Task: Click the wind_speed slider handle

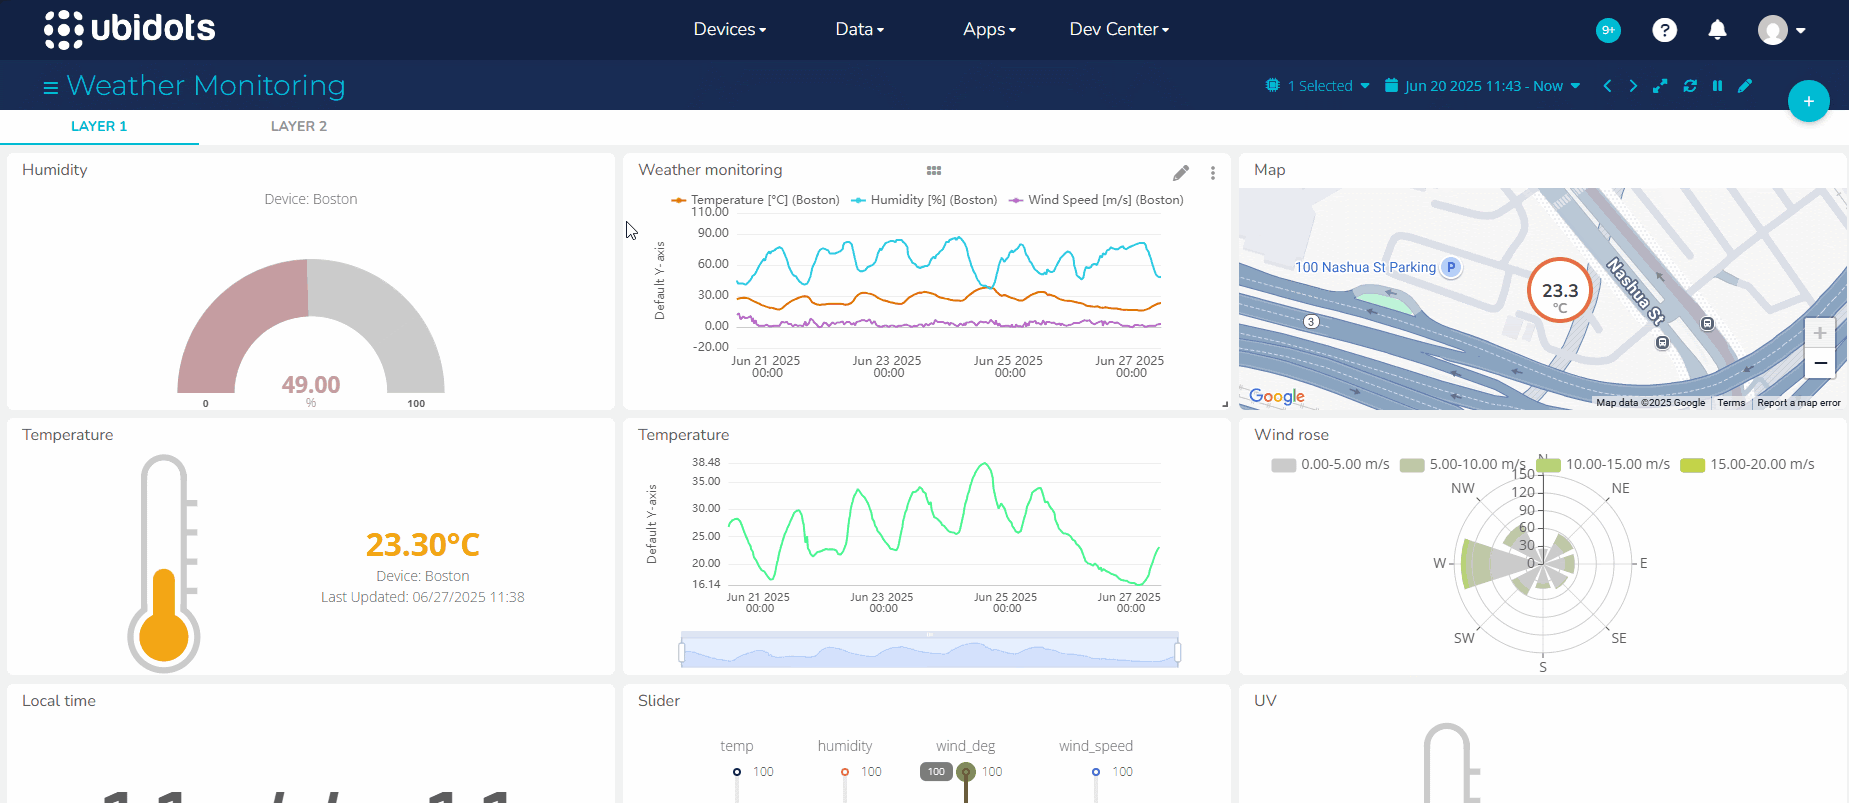Action: point(1096,772)
